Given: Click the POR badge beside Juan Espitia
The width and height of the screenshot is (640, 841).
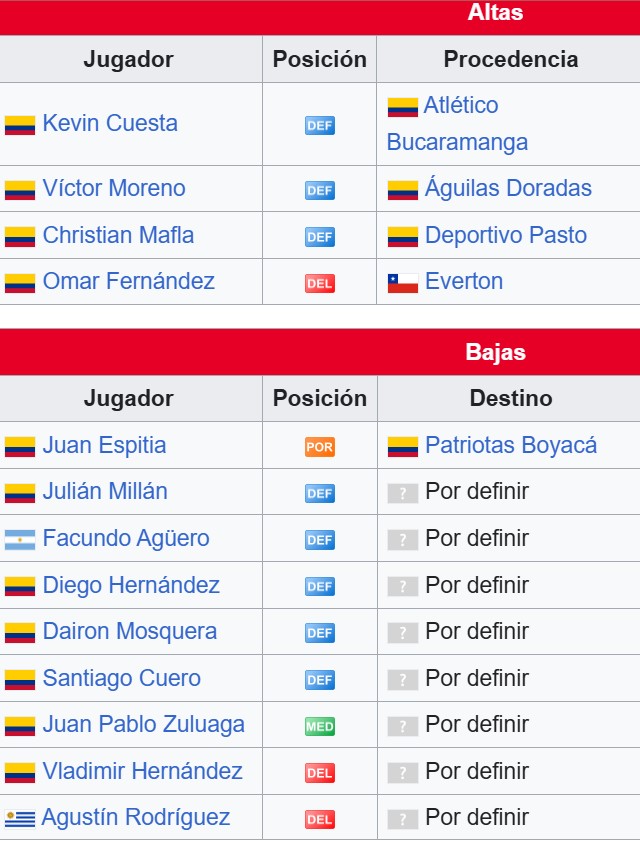Looking at the screenshot, I should [x=320, y=447].
